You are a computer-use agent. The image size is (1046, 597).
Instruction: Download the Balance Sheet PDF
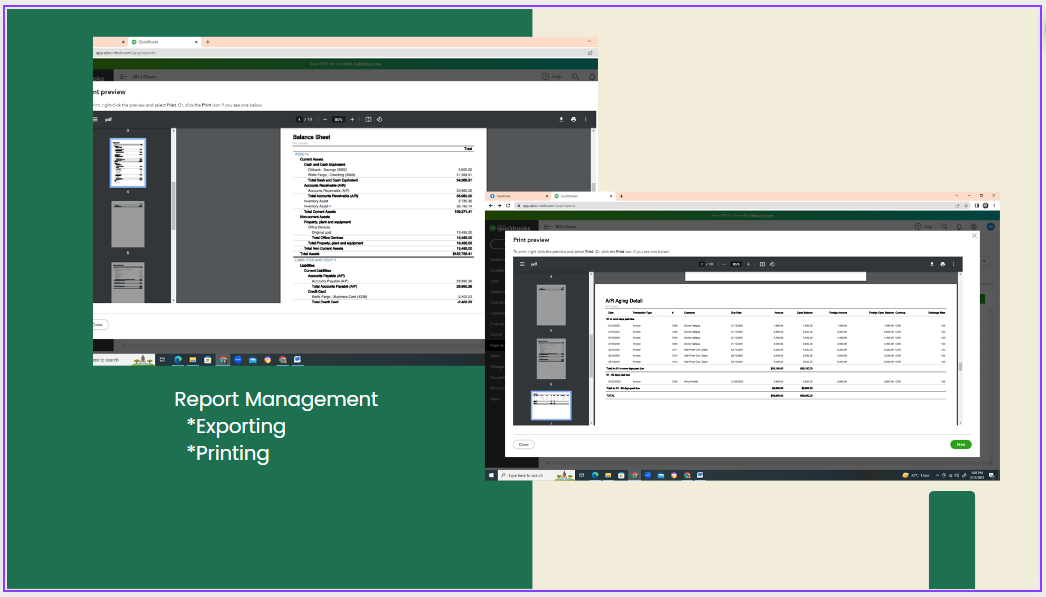[x=561, y=119]
